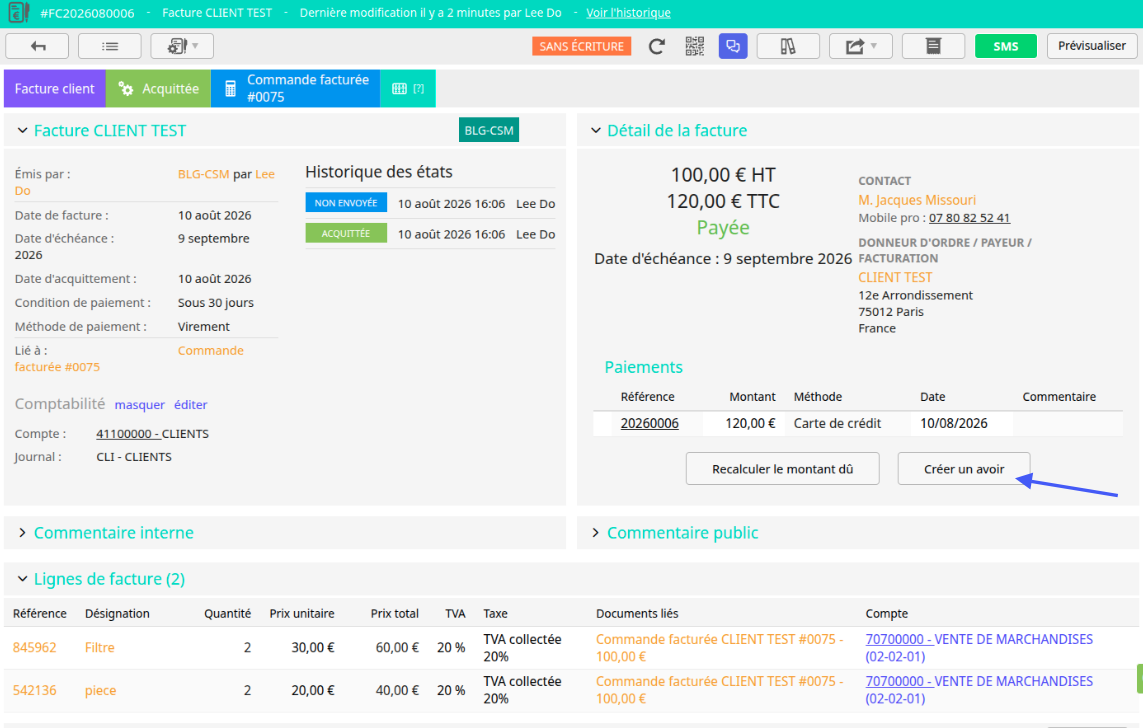Screen dimensions: 1143x728
Task: Open the actions gear dropdown in toolbar
Action: click(182, 46)
